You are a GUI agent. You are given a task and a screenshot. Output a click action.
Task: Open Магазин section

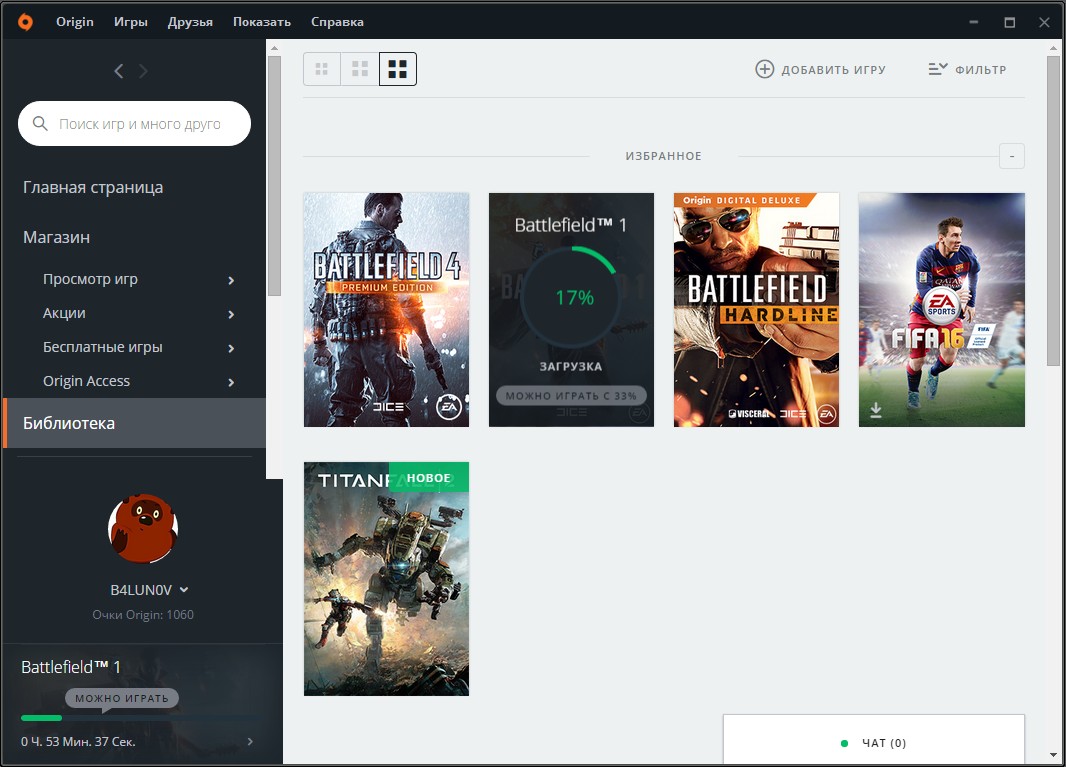pyautogui.click(x=56, y=237)
